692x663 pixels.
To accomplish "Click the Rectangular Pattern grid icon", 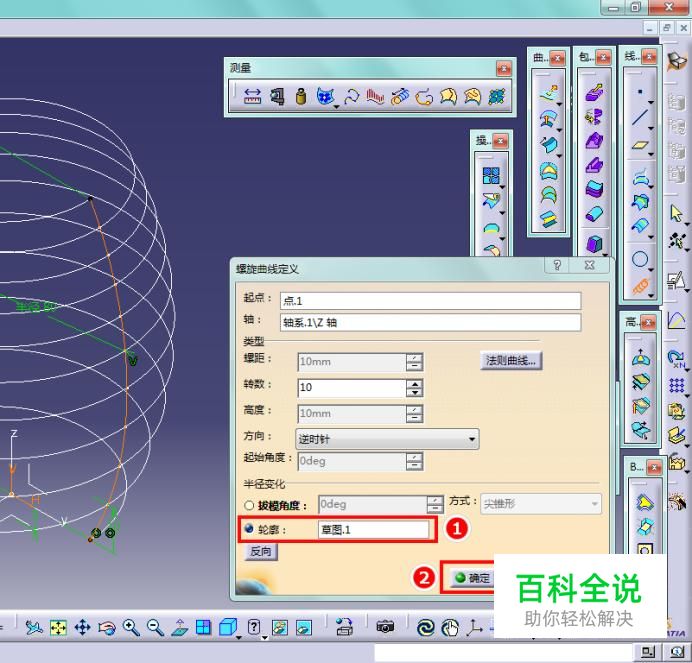I will pos(677,384).
